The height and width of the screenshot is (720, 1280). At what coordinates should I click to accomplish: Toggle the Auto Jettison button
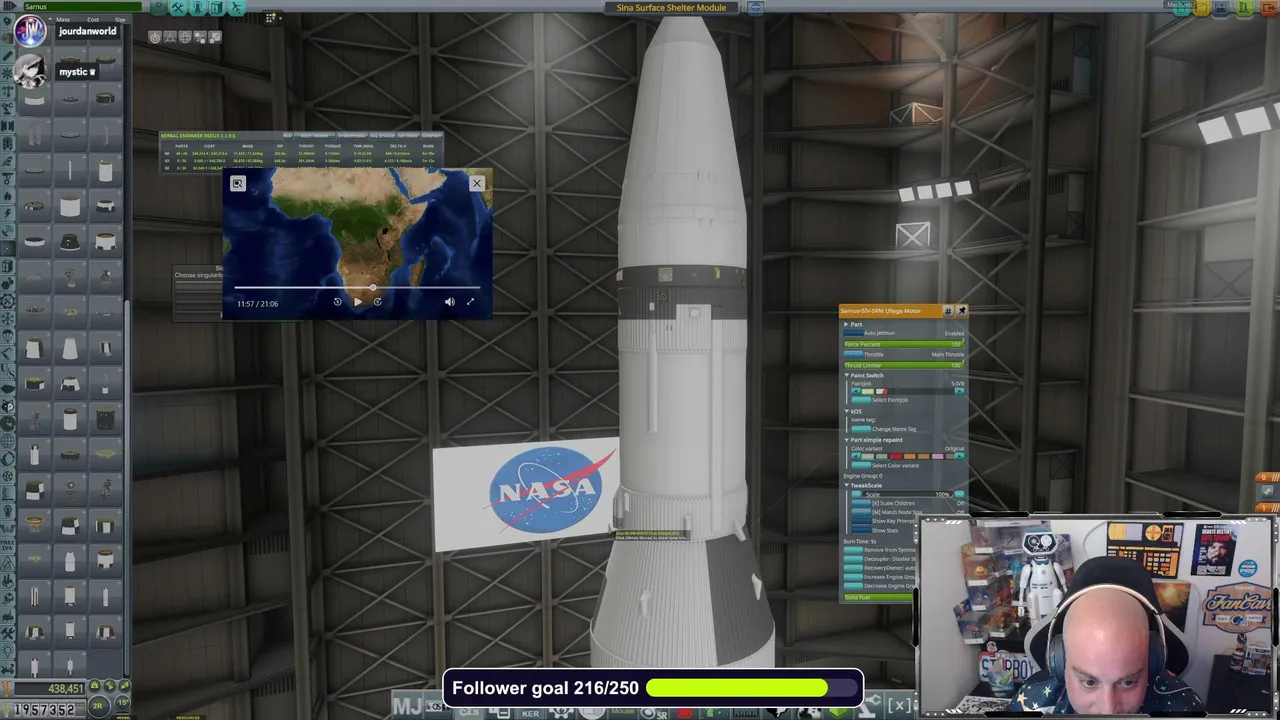point(853,333)
